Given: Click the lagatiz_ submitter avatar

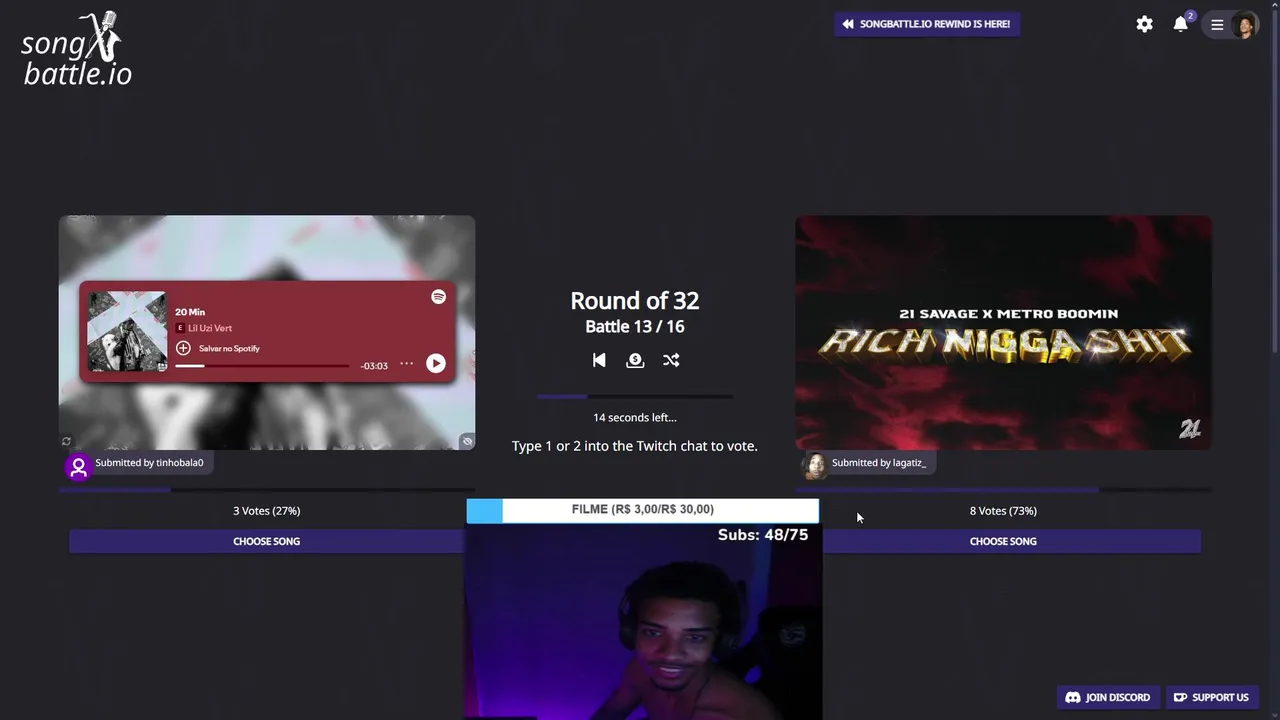Looking at the screenshot, I should [816, 465].
